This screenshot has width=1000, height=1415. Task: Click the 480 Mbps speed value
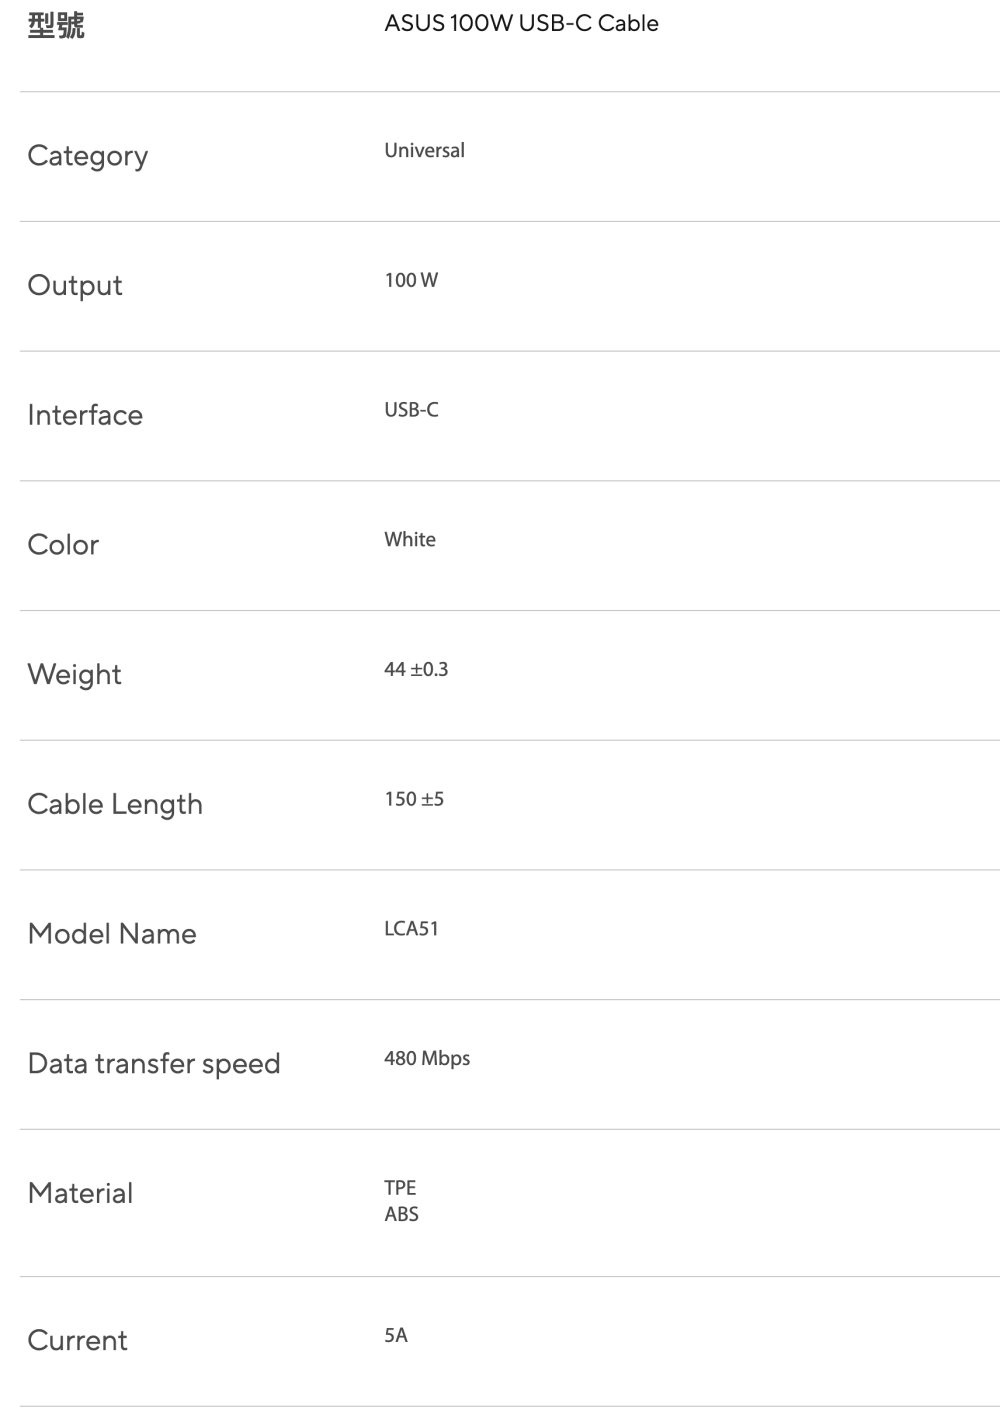point(427,1059)
